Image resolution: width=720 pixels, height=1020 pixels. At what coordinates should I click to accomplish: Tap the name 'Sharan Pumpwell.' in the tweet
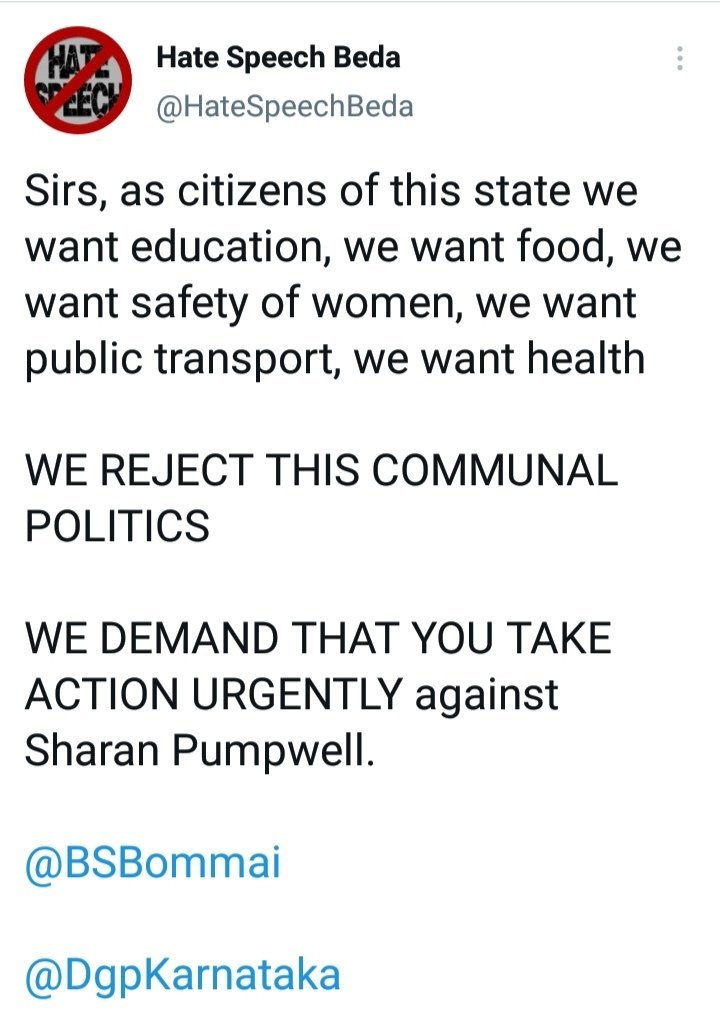tap(200, 751)
